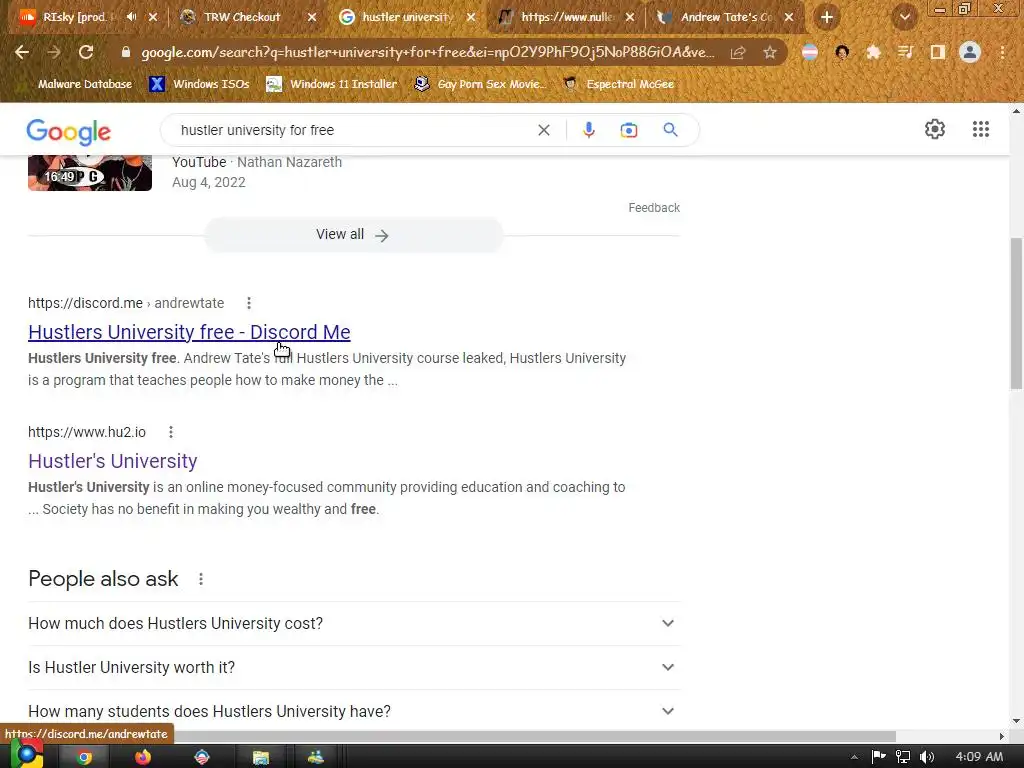Expand How much does Hustlers University cost?
1024x768 pixels.
(354, 624)
